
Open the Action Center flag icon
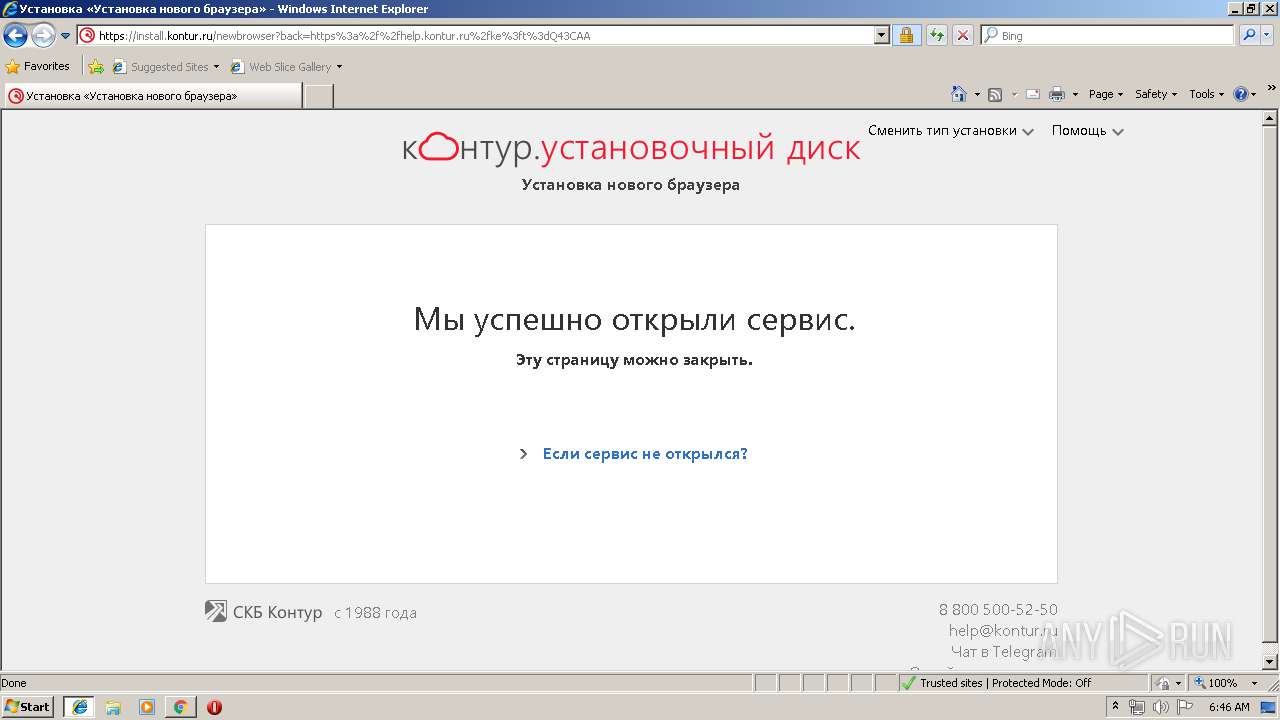click(x=1184, y=707)
